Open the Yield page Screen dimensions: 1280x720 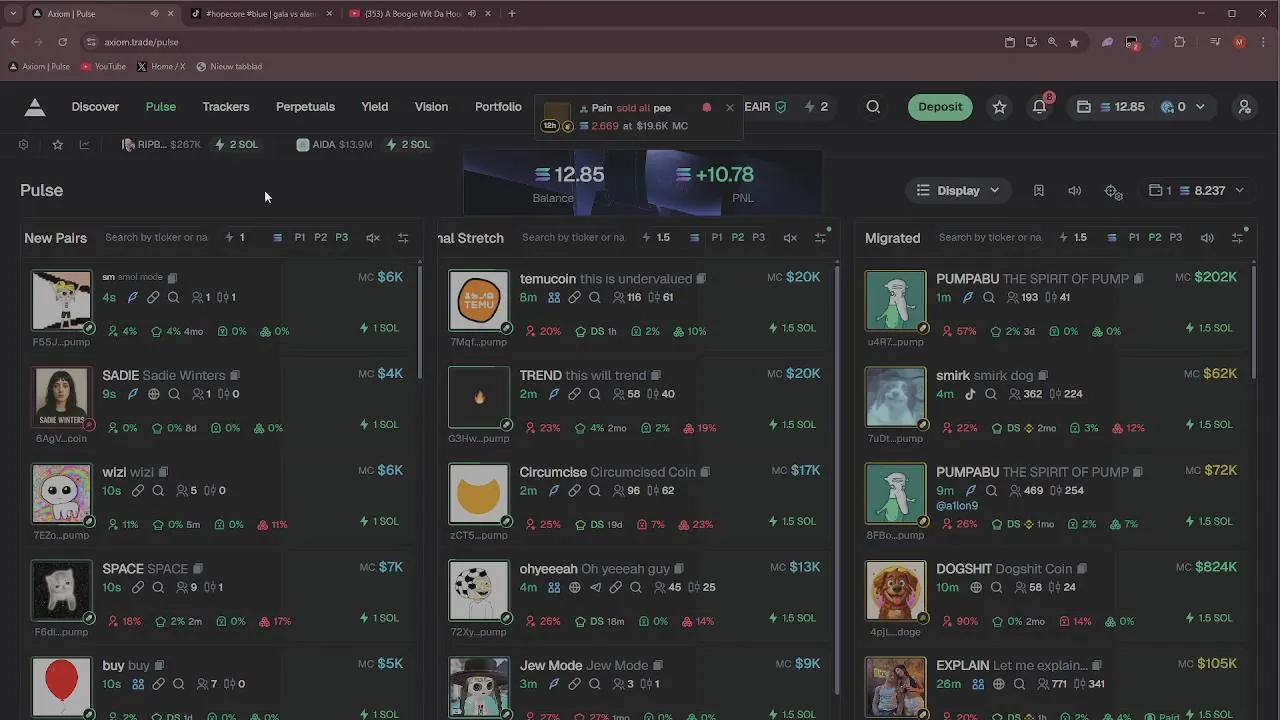[375, 107]
